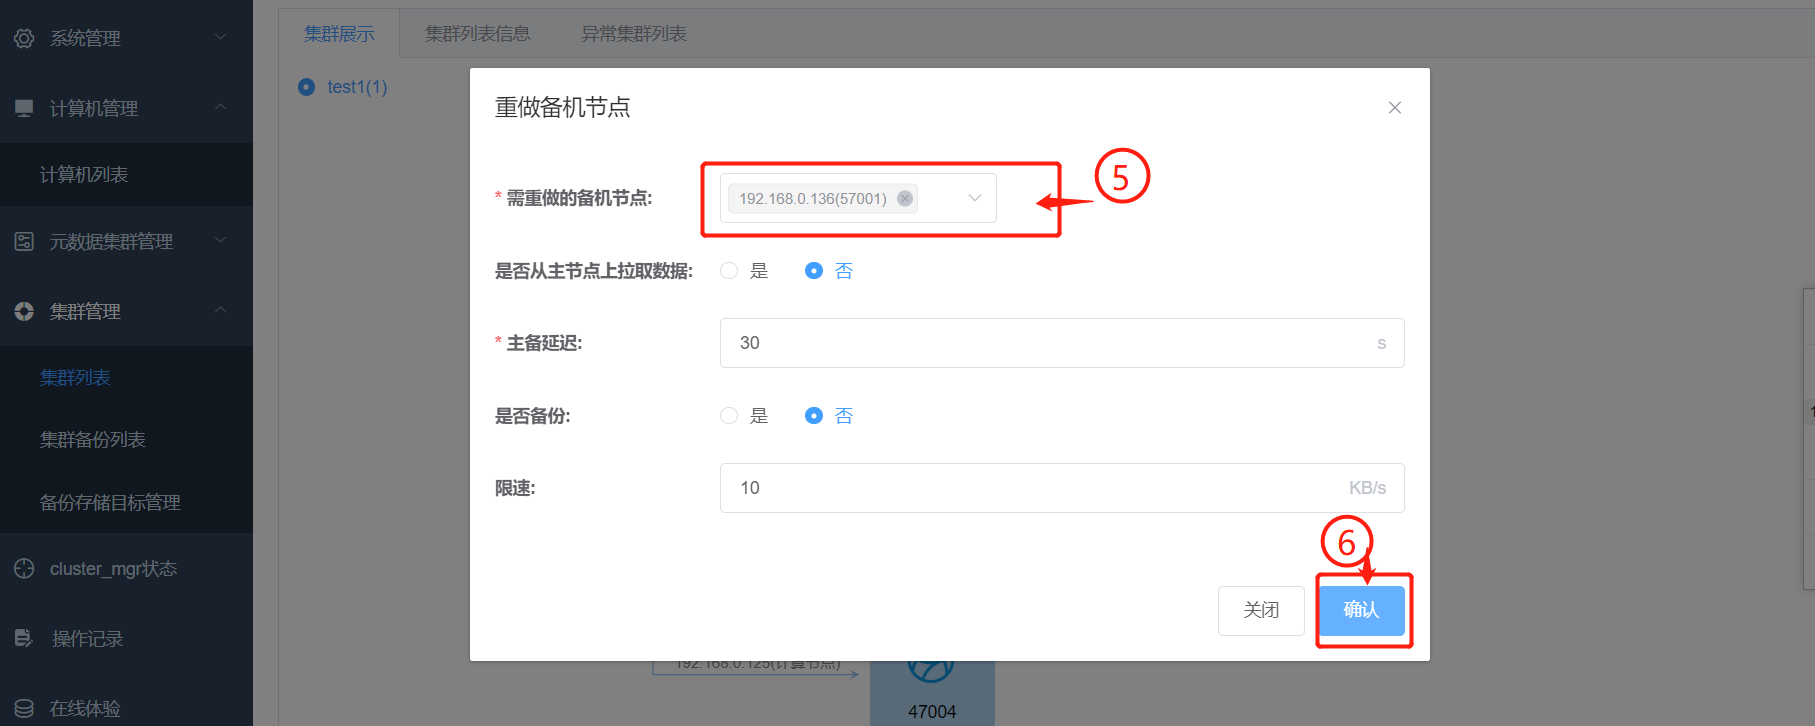Viewport: 1815px width, 726px height.
Task: Select 否 for 是否从主节点上拉取数据
Action: pyautogui.click(x=814, y=271)
